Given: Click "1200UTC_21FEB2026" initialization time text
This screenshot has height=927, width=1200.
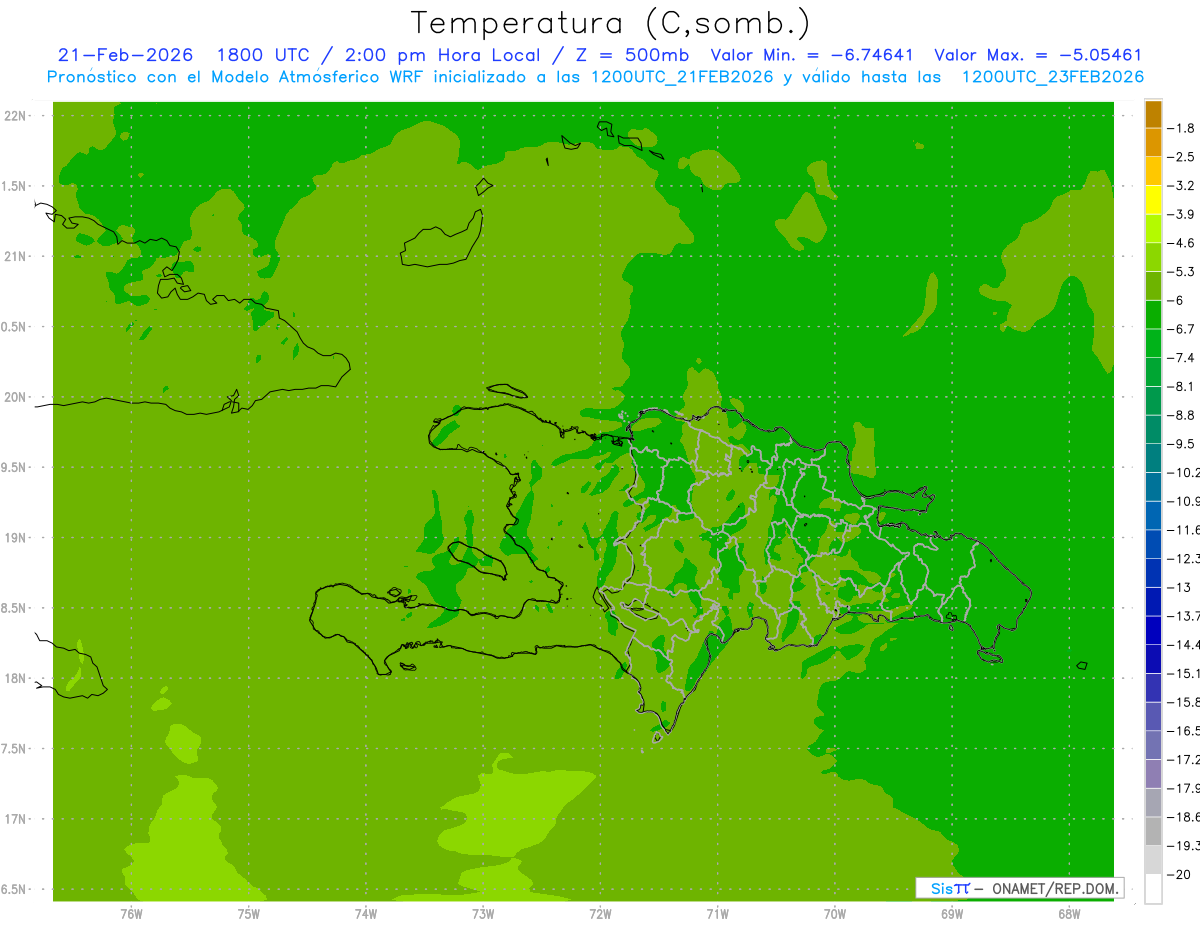Looking at the screenshot, I should click(x=682, y=77).
